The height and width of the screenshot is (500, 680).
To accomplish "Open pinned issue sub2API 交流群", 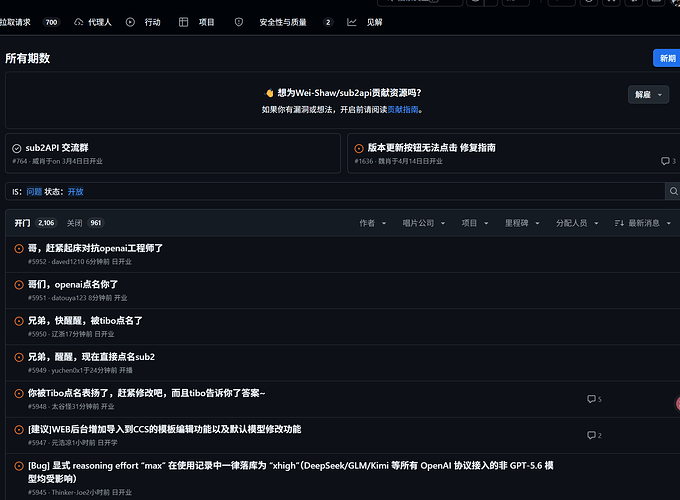I will 57,148.
